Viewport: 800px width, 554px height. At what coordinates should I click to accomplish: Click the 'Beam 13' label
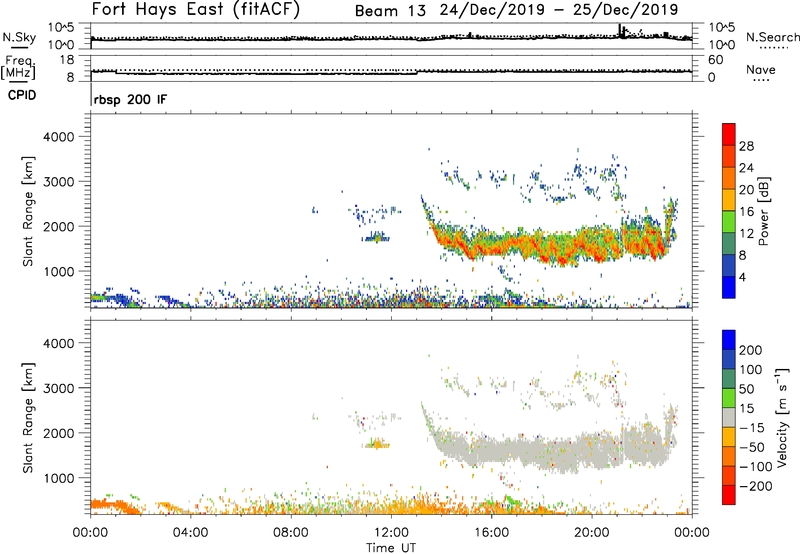click(x=390, y=11)
